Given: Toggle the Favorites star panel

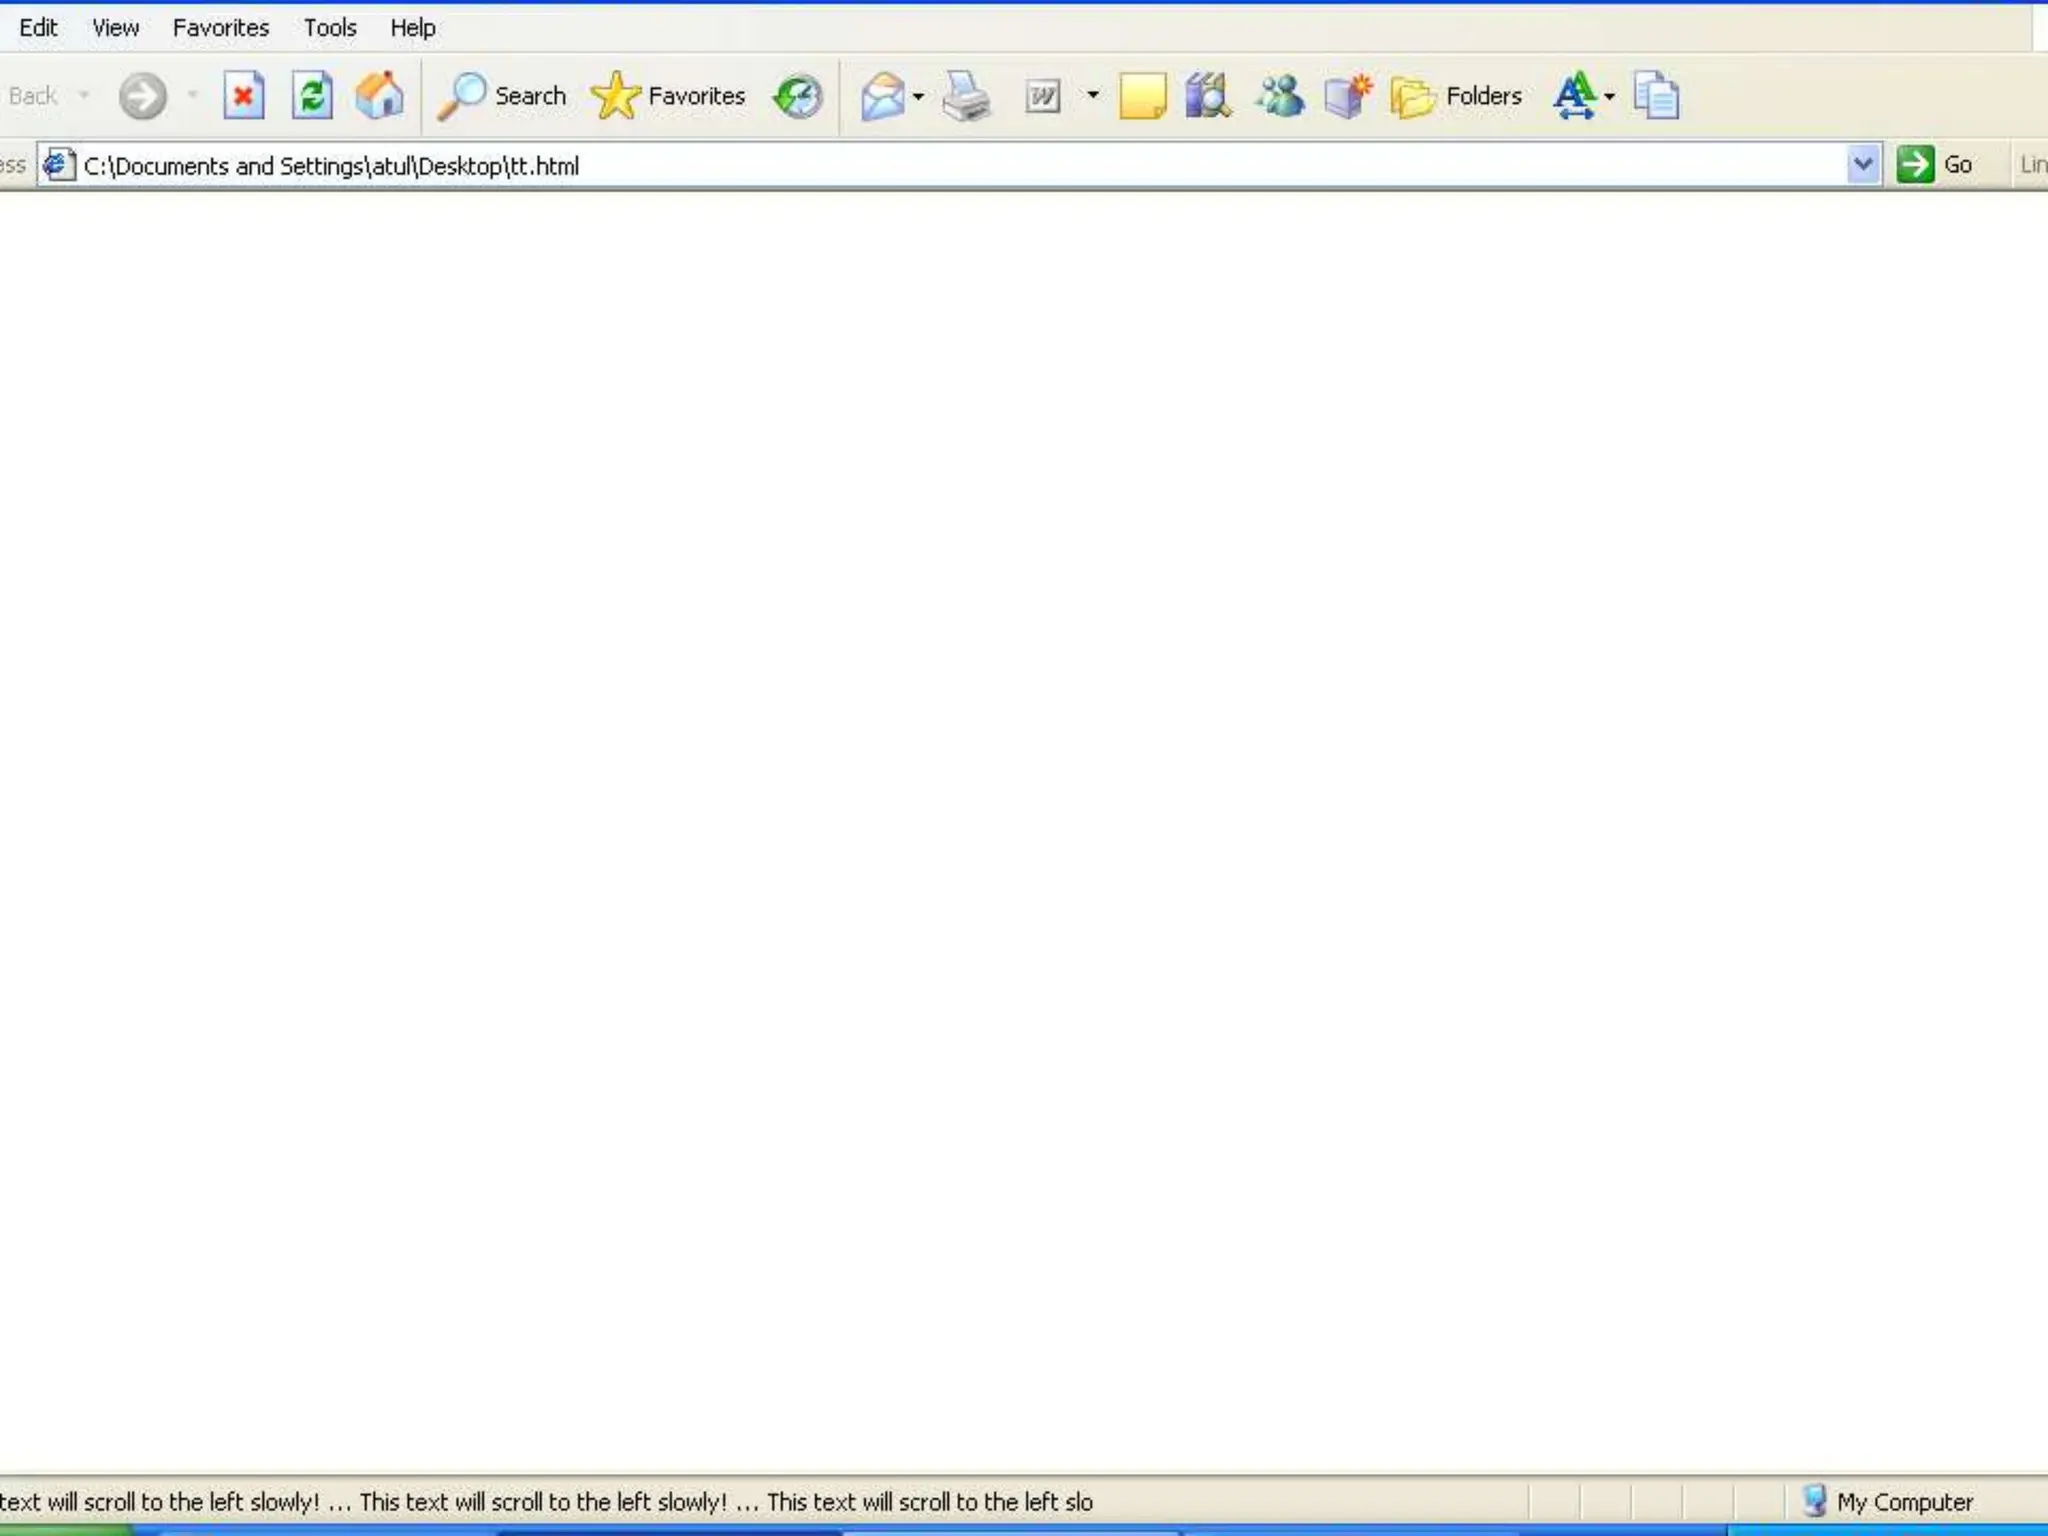Looking at the screenshot, I should click(x=668, y=97).
